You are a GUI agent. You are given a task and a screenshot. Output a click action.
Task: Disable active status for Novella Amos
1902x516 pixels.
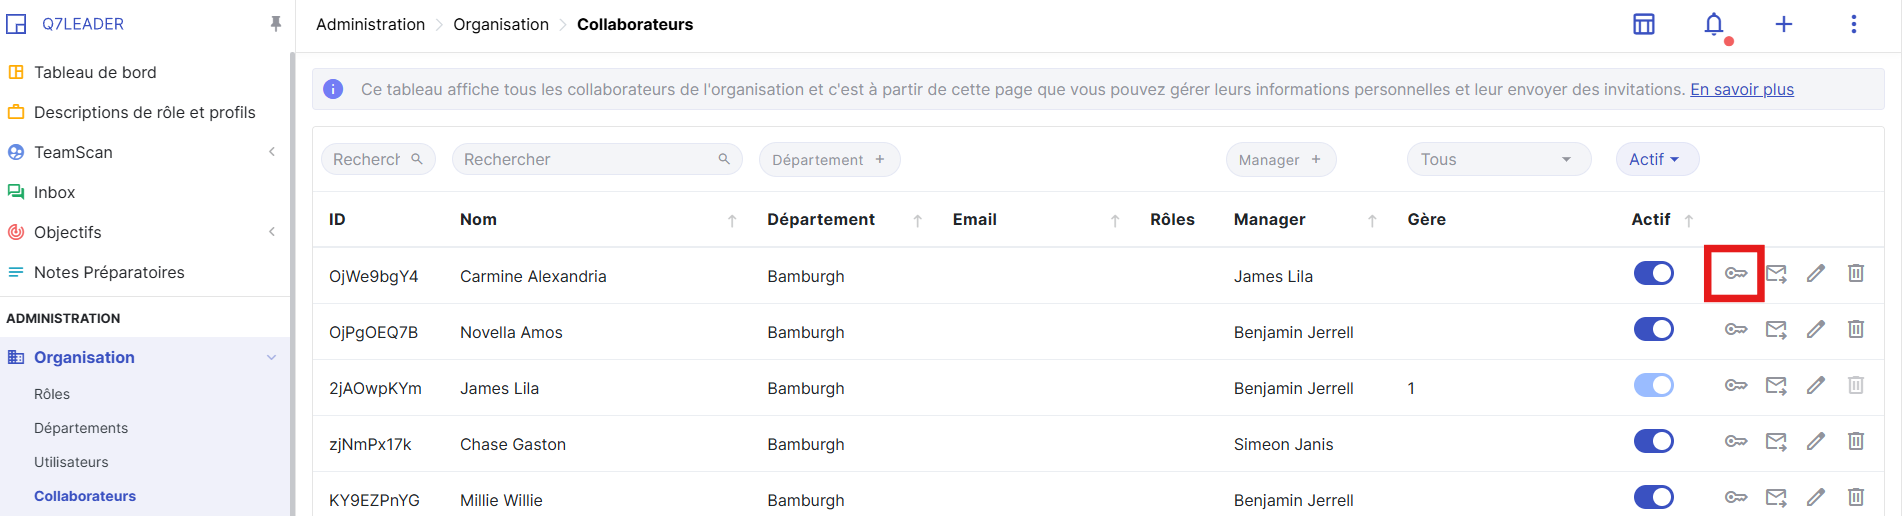point(1653,329)
